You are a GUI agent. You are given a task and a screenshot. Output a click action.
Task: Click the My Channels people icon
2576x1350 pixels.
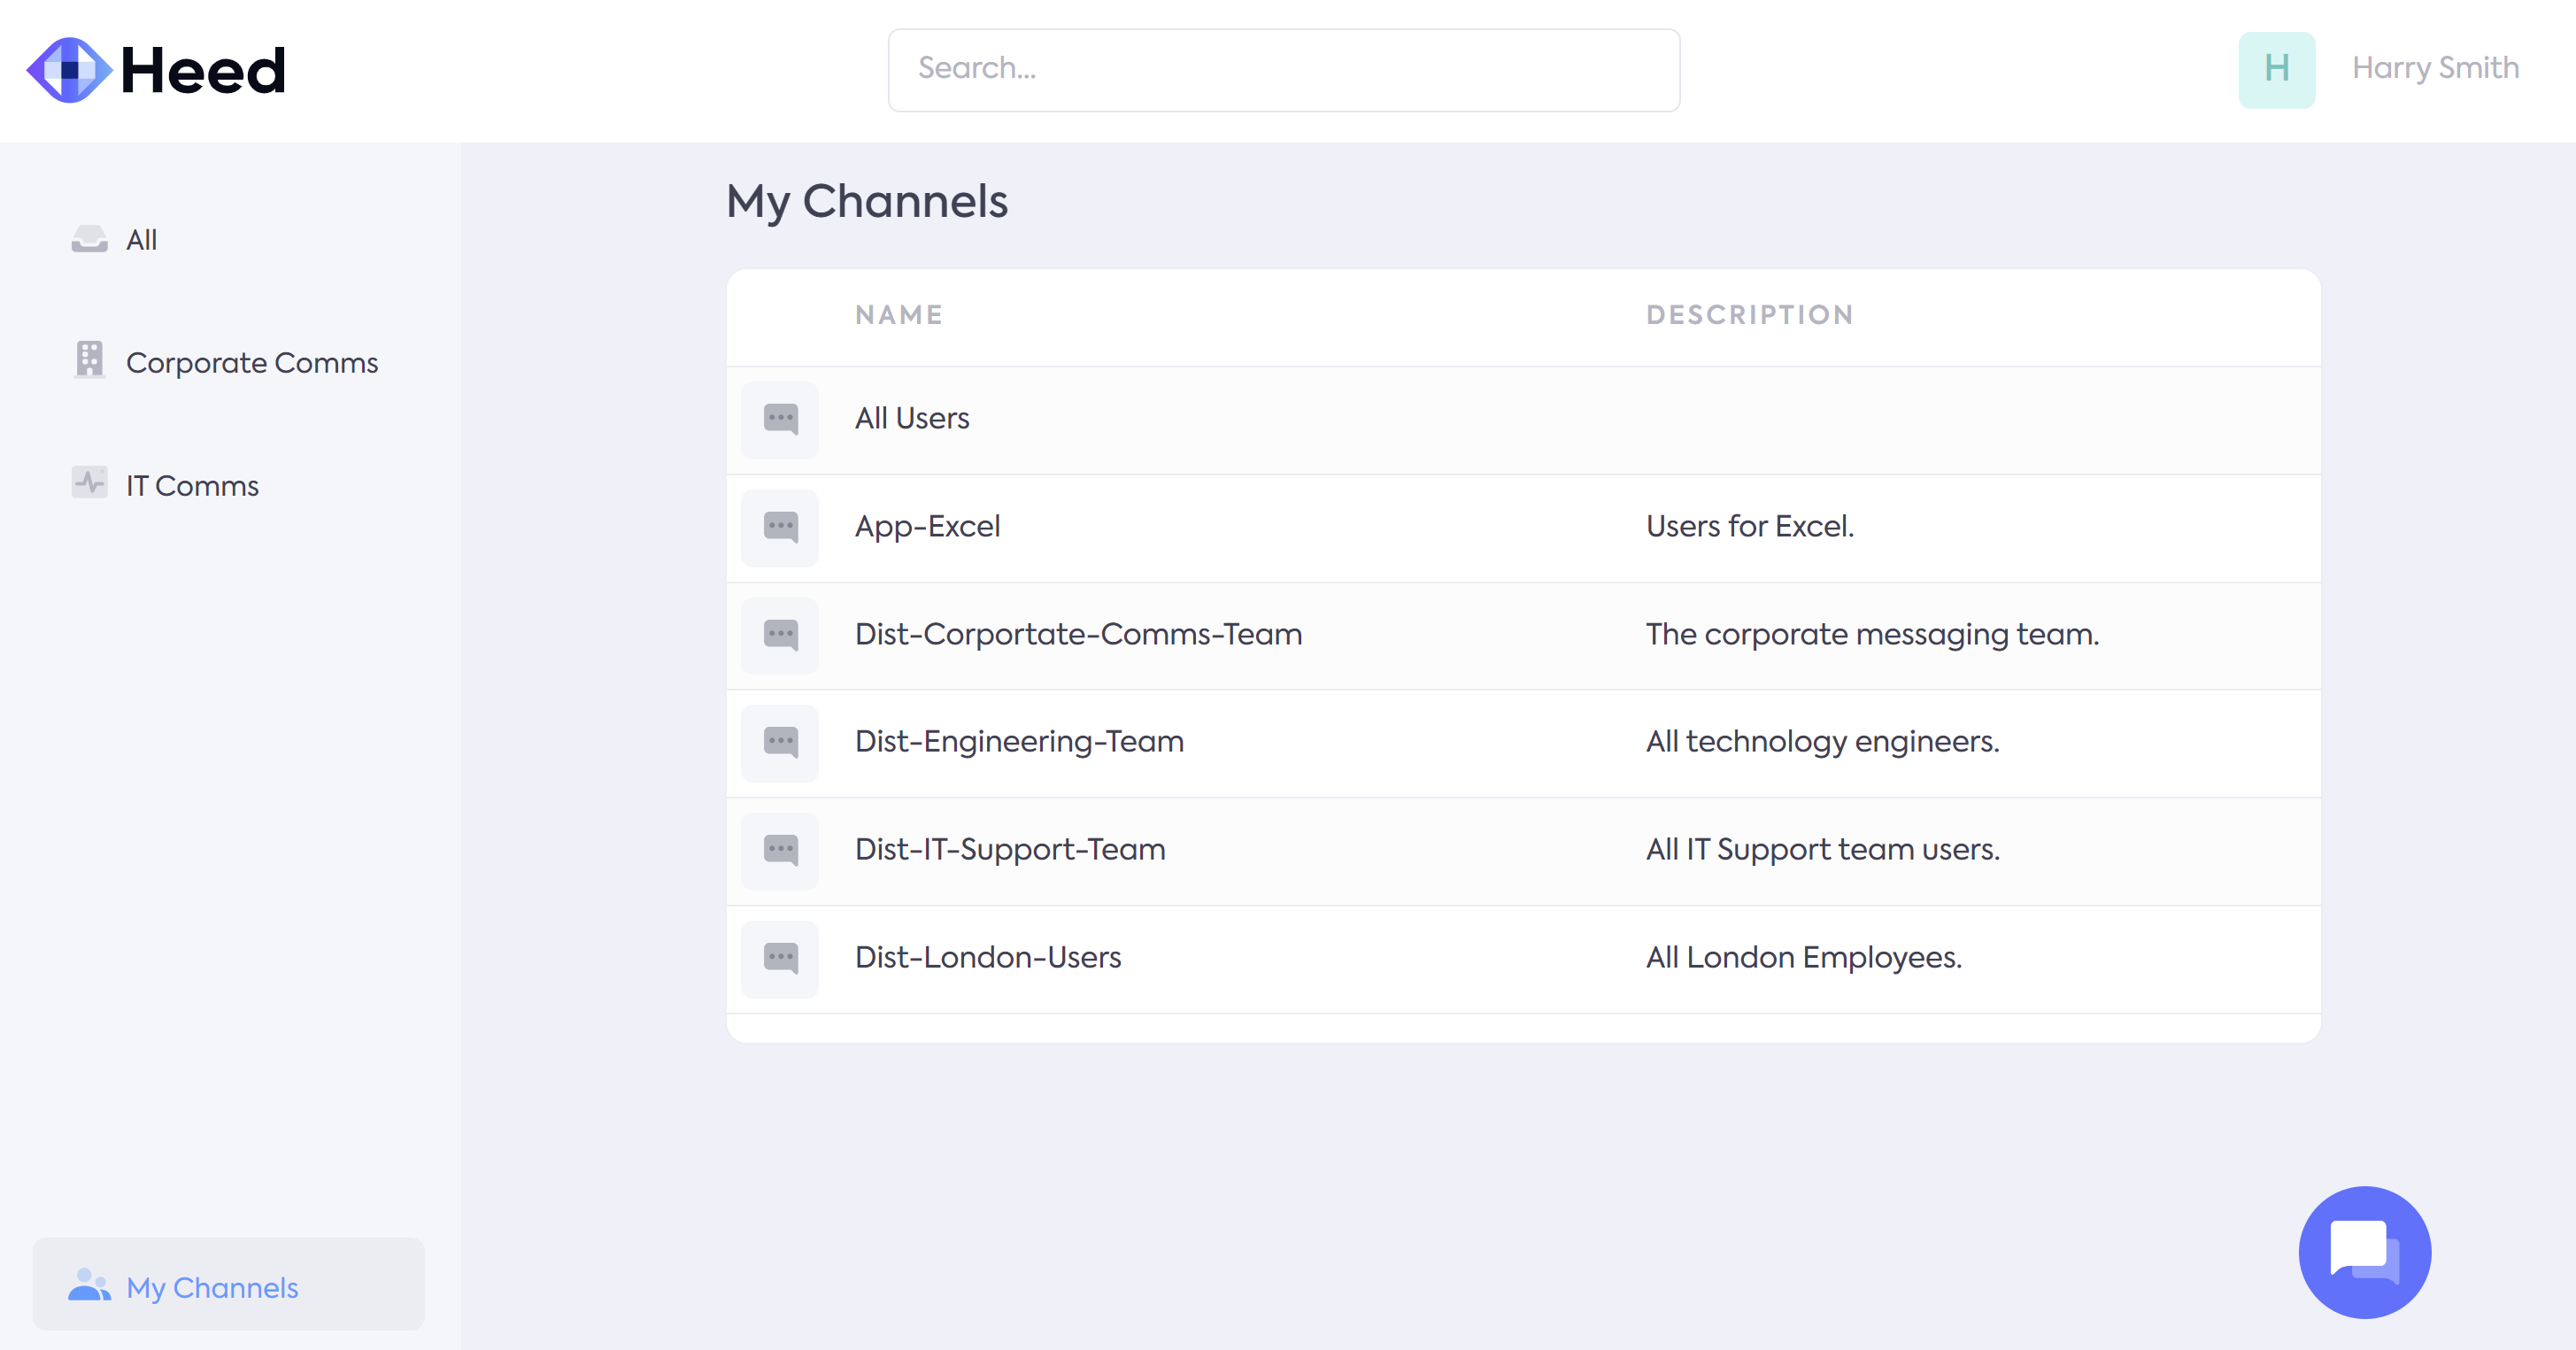coord(89,1285)
